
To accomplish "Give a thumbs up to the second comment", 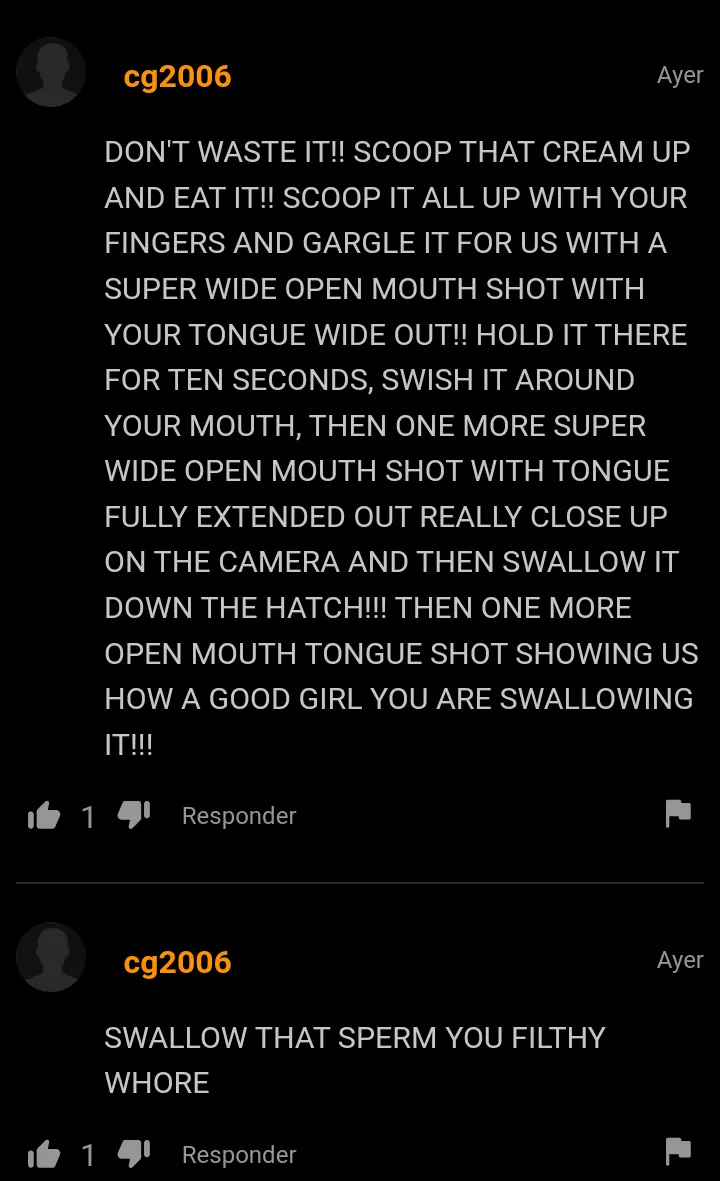I will [44, 1154].
